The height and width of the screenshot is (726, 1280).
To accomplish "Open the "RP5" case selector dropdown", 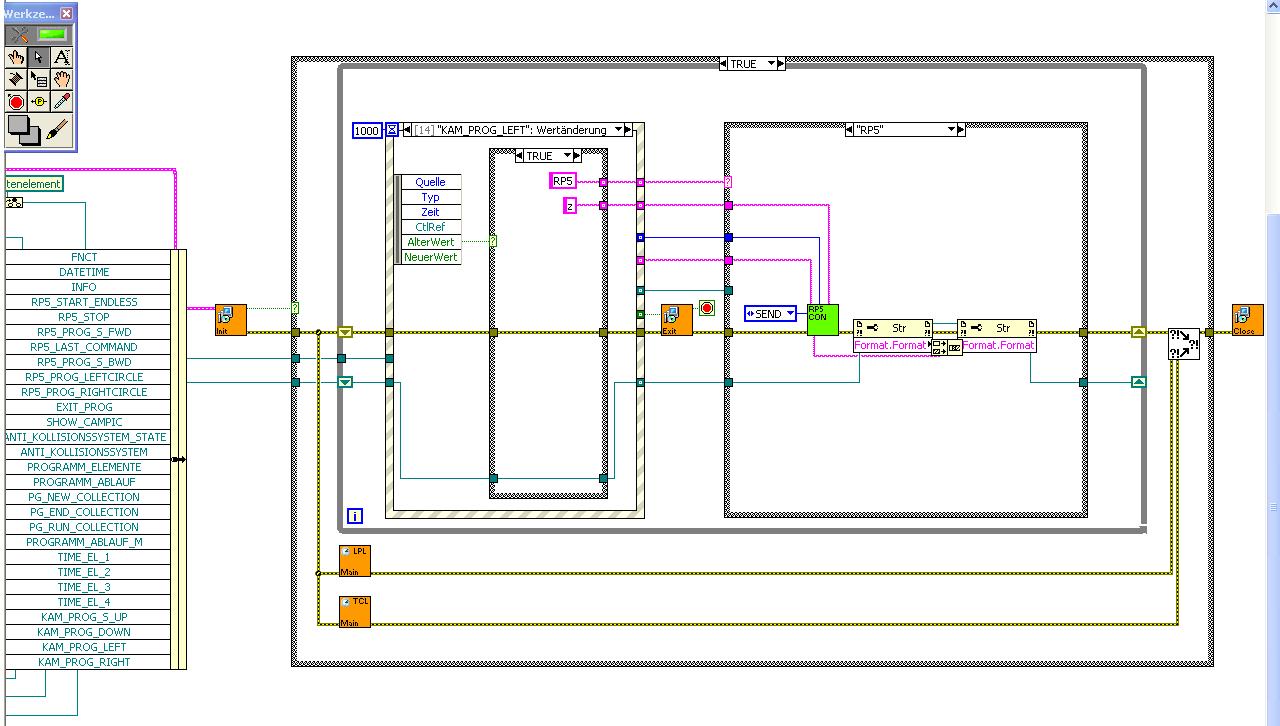I will click(x=950, y=130).
